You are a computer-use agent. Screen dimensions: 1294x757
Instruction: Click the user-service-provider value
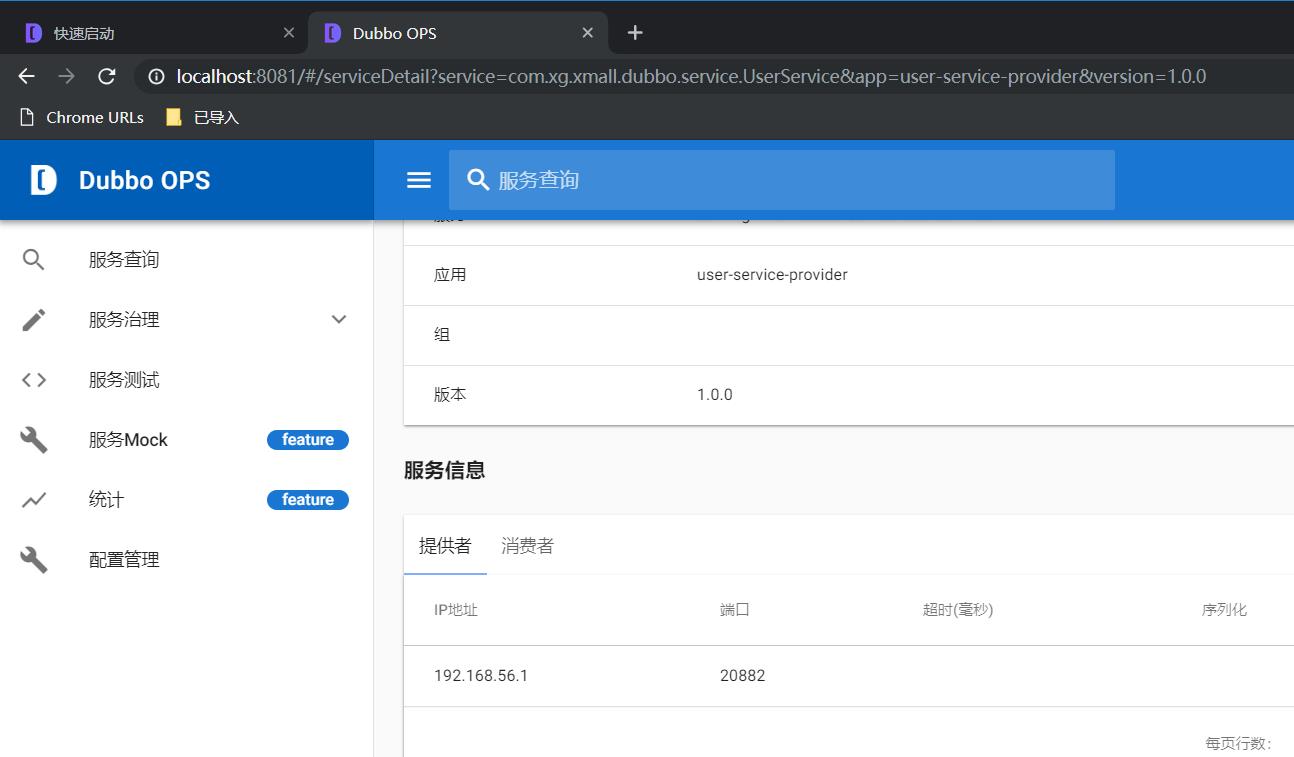pyautogui.click(x=772, y=275)
